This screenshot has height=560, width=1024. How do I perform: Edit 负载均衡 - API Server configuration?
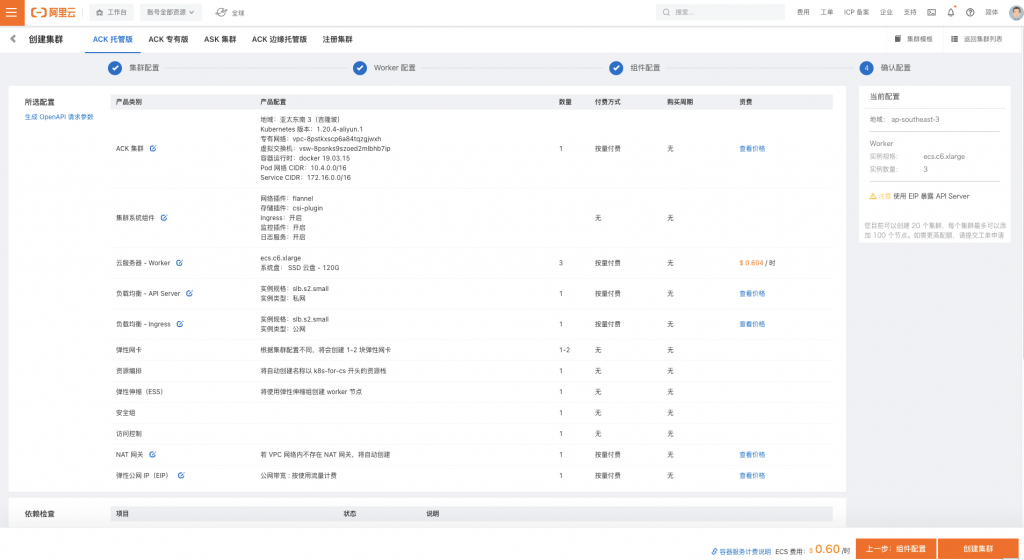189,293
